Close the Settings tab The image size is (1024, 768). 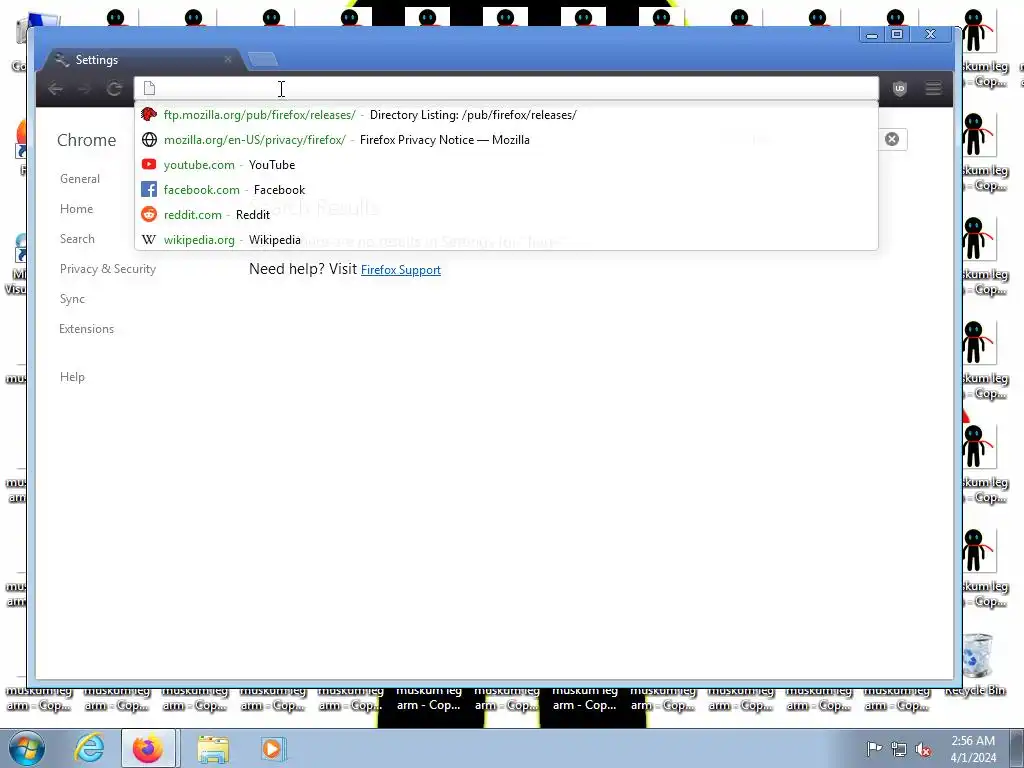pos(228,59)
